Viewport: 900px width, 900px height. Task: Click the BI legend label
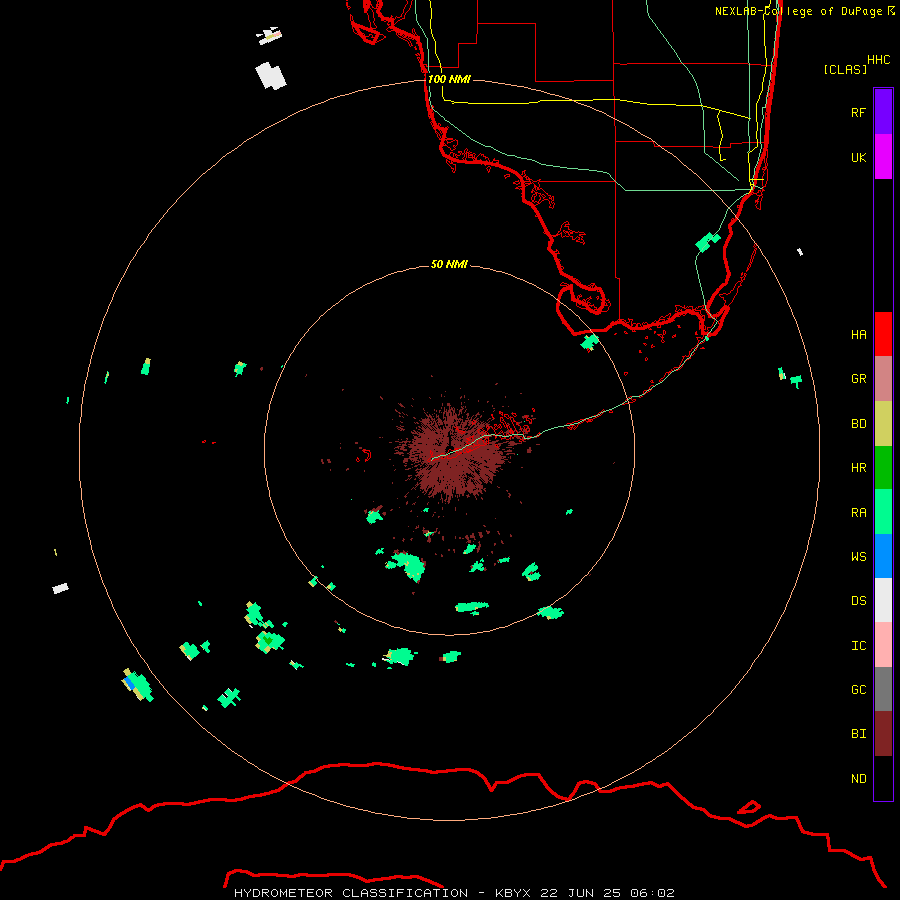coord(858,734)
